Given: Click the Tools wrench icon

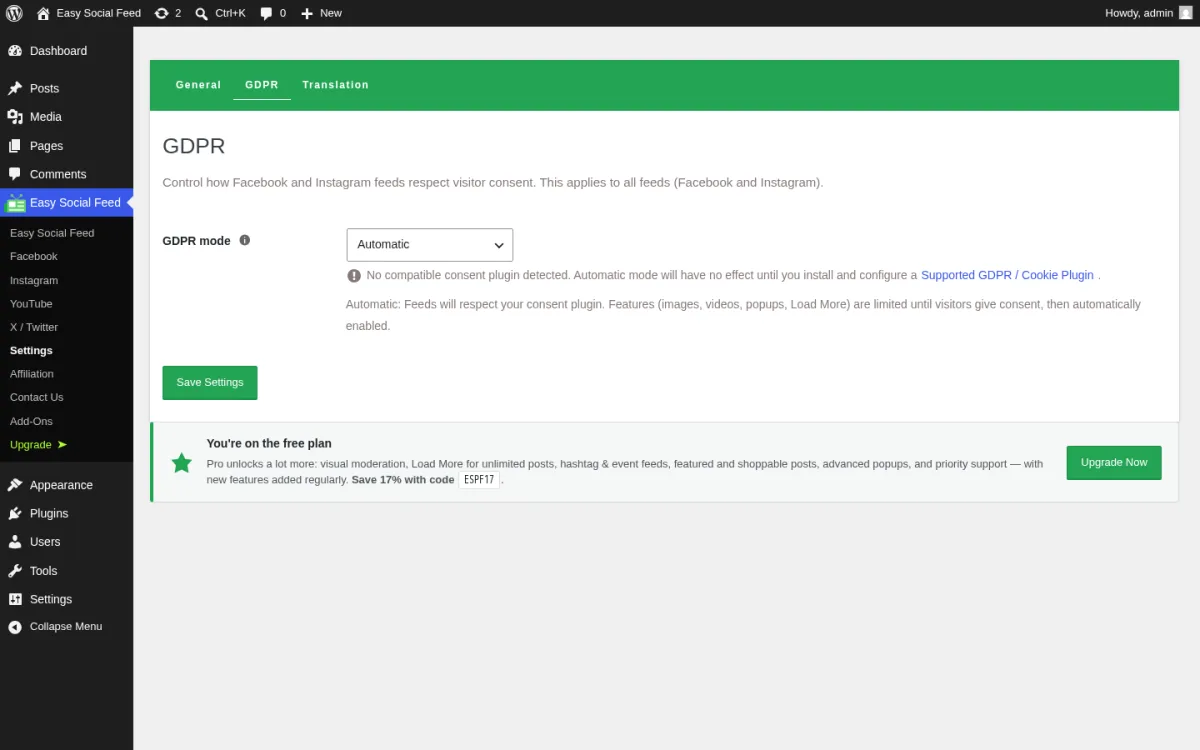Looking at the screenshot, I should tap(15, 571).
